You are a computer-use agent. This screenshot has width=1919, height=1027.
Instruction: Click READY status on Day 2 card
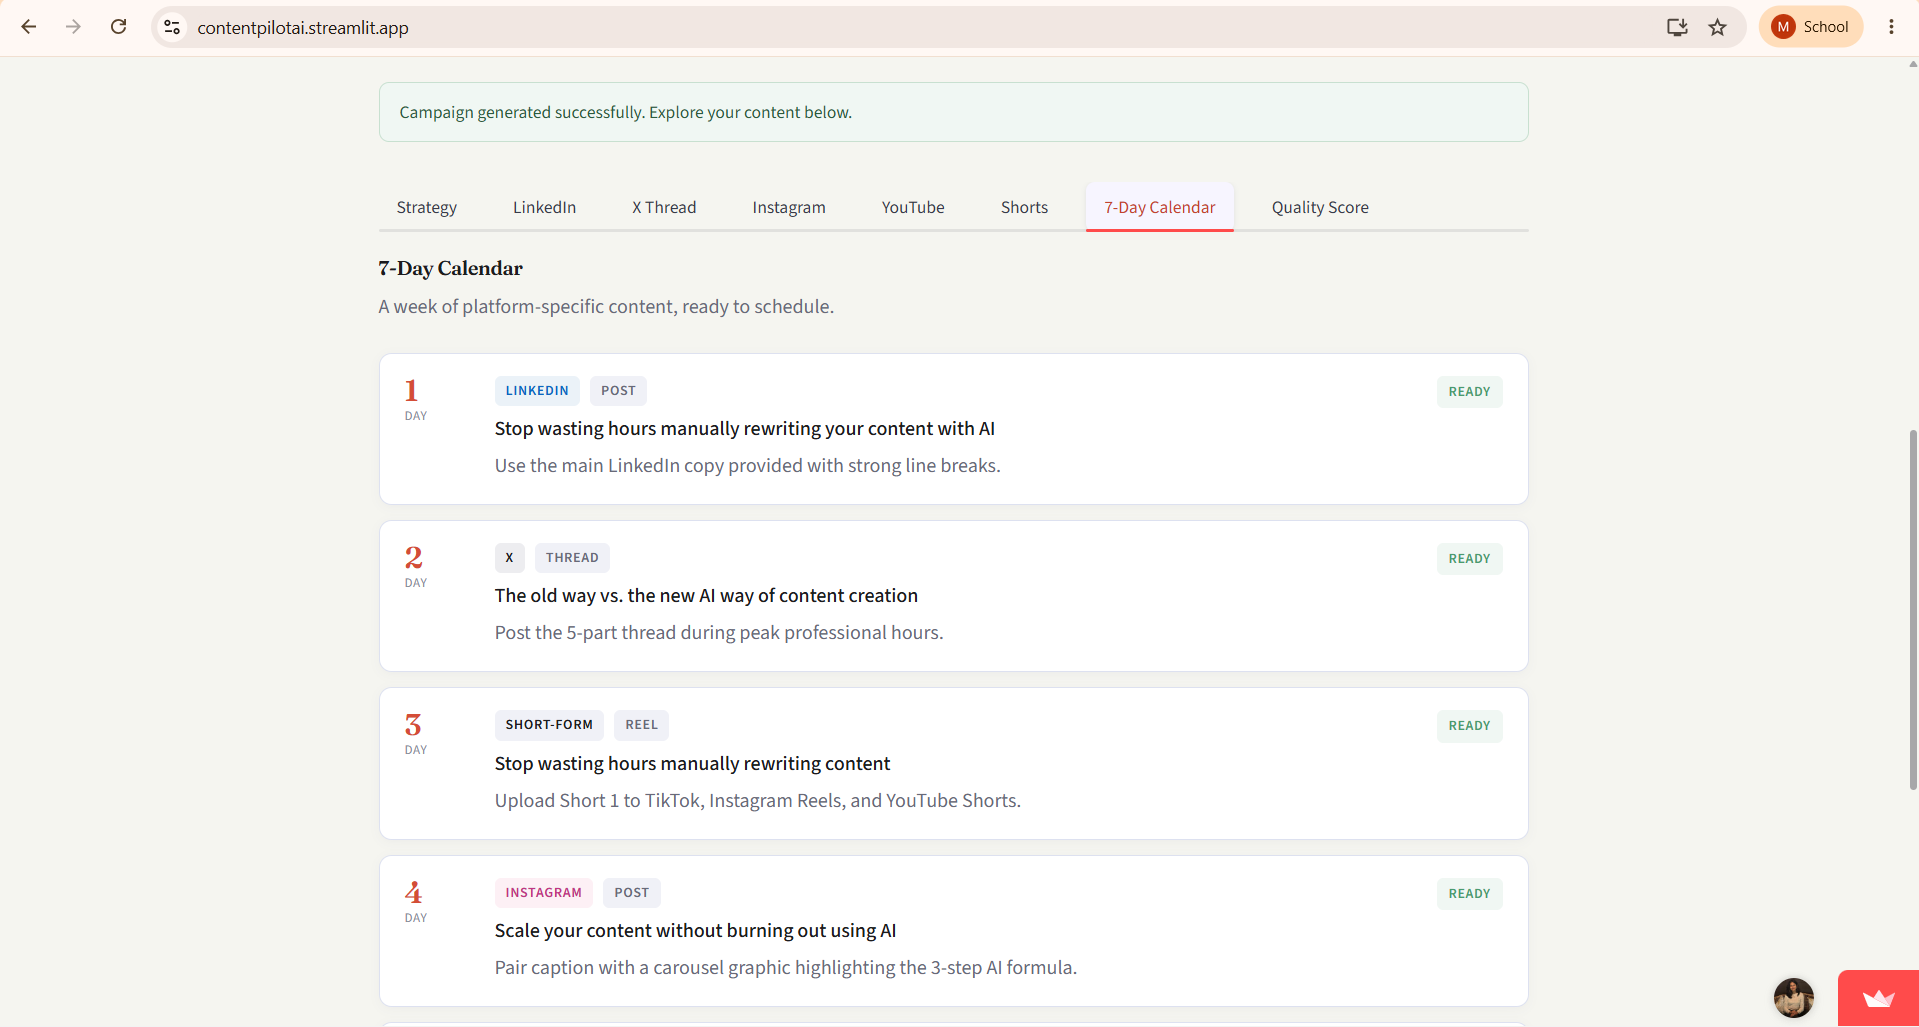coord(1469,559)
